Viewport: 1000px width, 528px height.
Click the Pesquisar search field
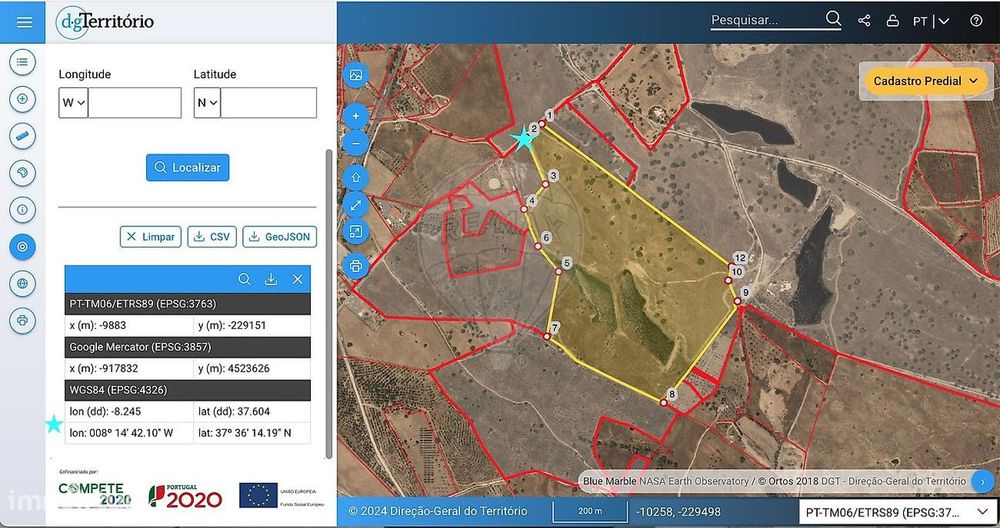pos(767,20)
